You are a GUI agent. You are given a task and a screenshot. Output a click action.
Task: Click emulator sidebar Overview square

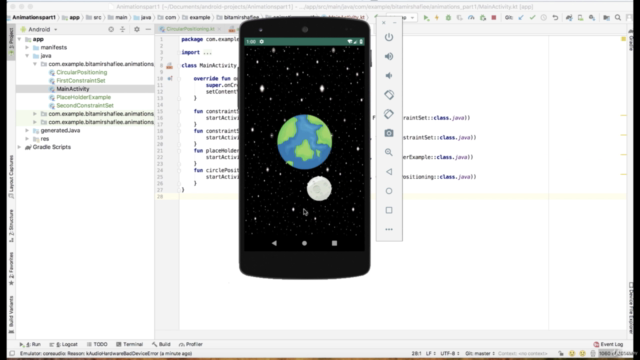(389, 210)
